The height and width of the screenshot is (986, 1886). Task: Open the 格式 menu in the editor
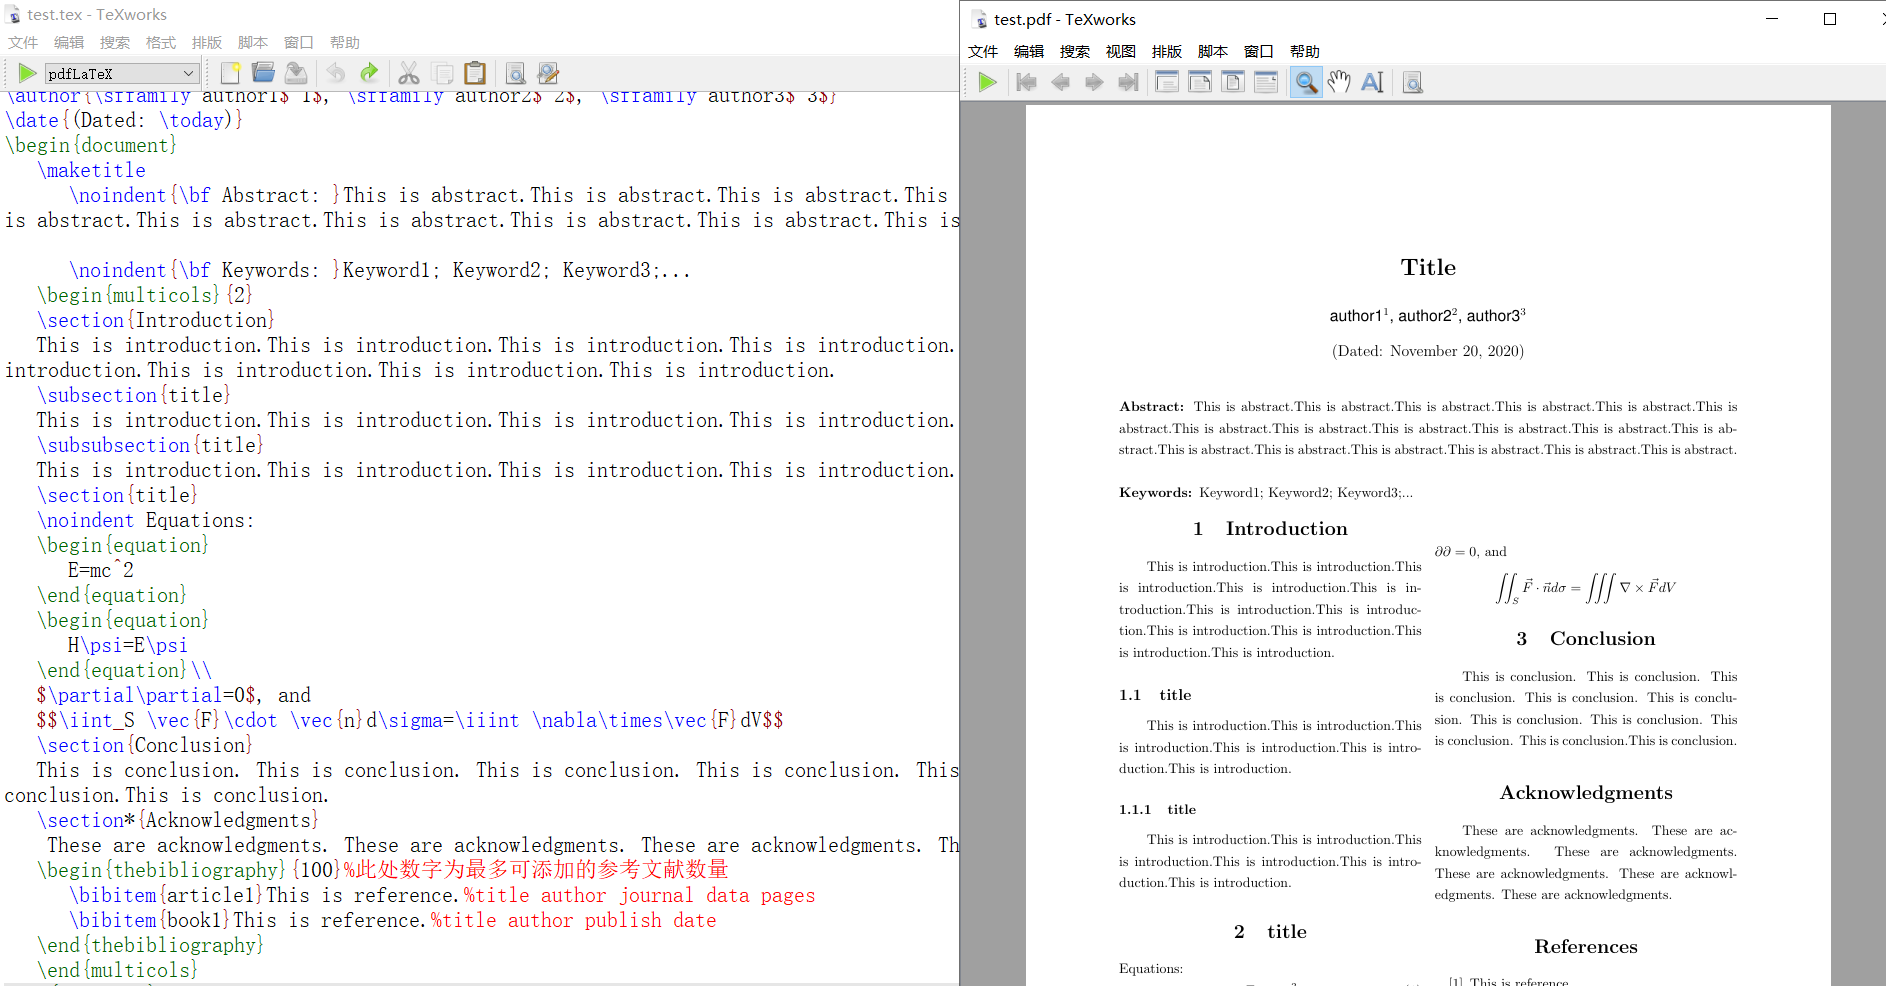pyautogui.click(x=160, y=42)
